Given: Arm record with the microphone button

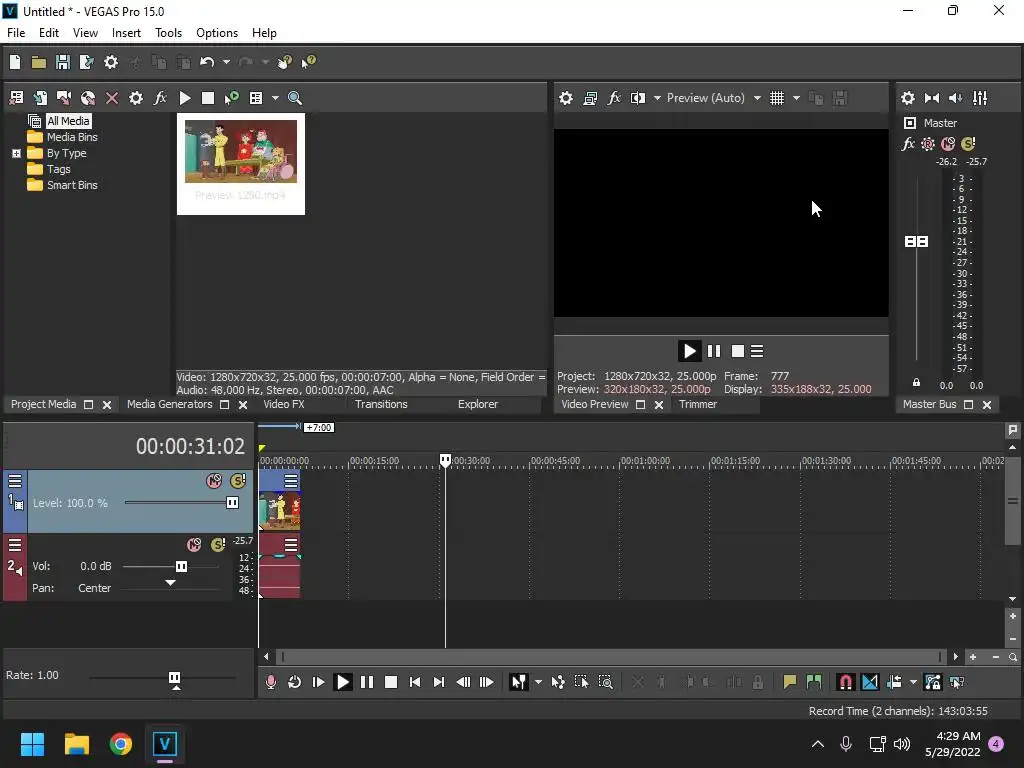Looking at the screenshot, I should (270, 682).
